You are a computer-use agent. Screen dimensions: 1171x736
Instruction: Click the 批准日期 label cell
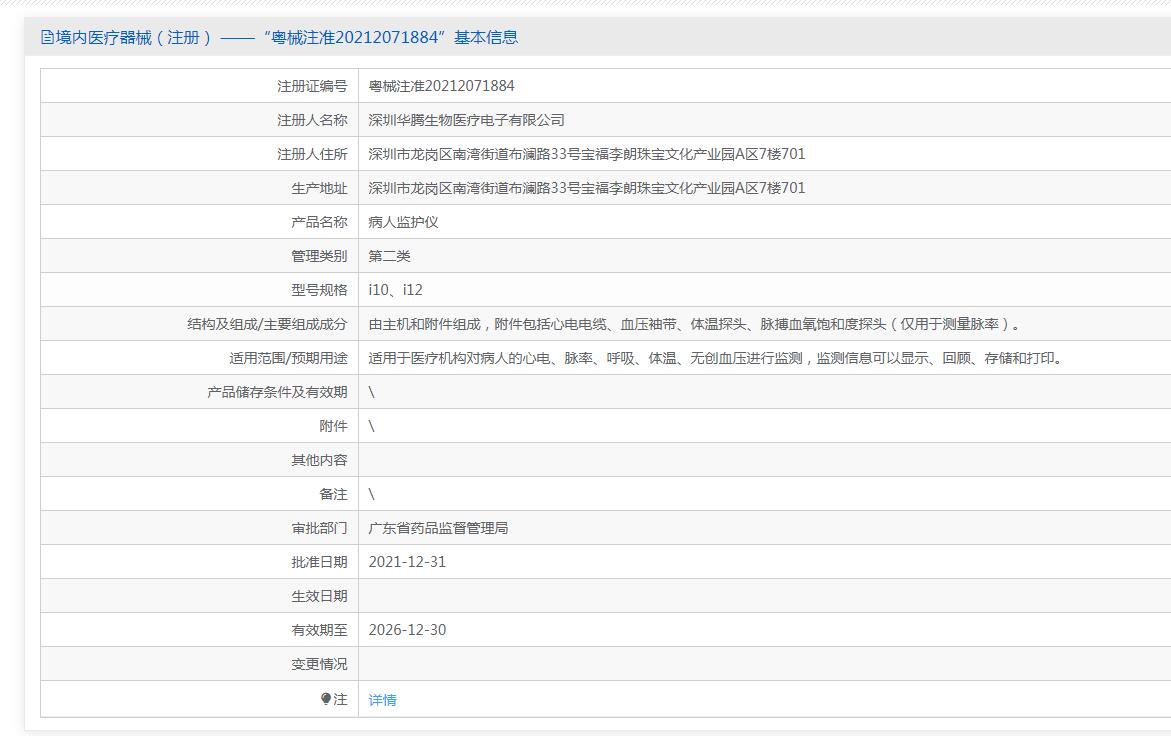coord(199,561)
